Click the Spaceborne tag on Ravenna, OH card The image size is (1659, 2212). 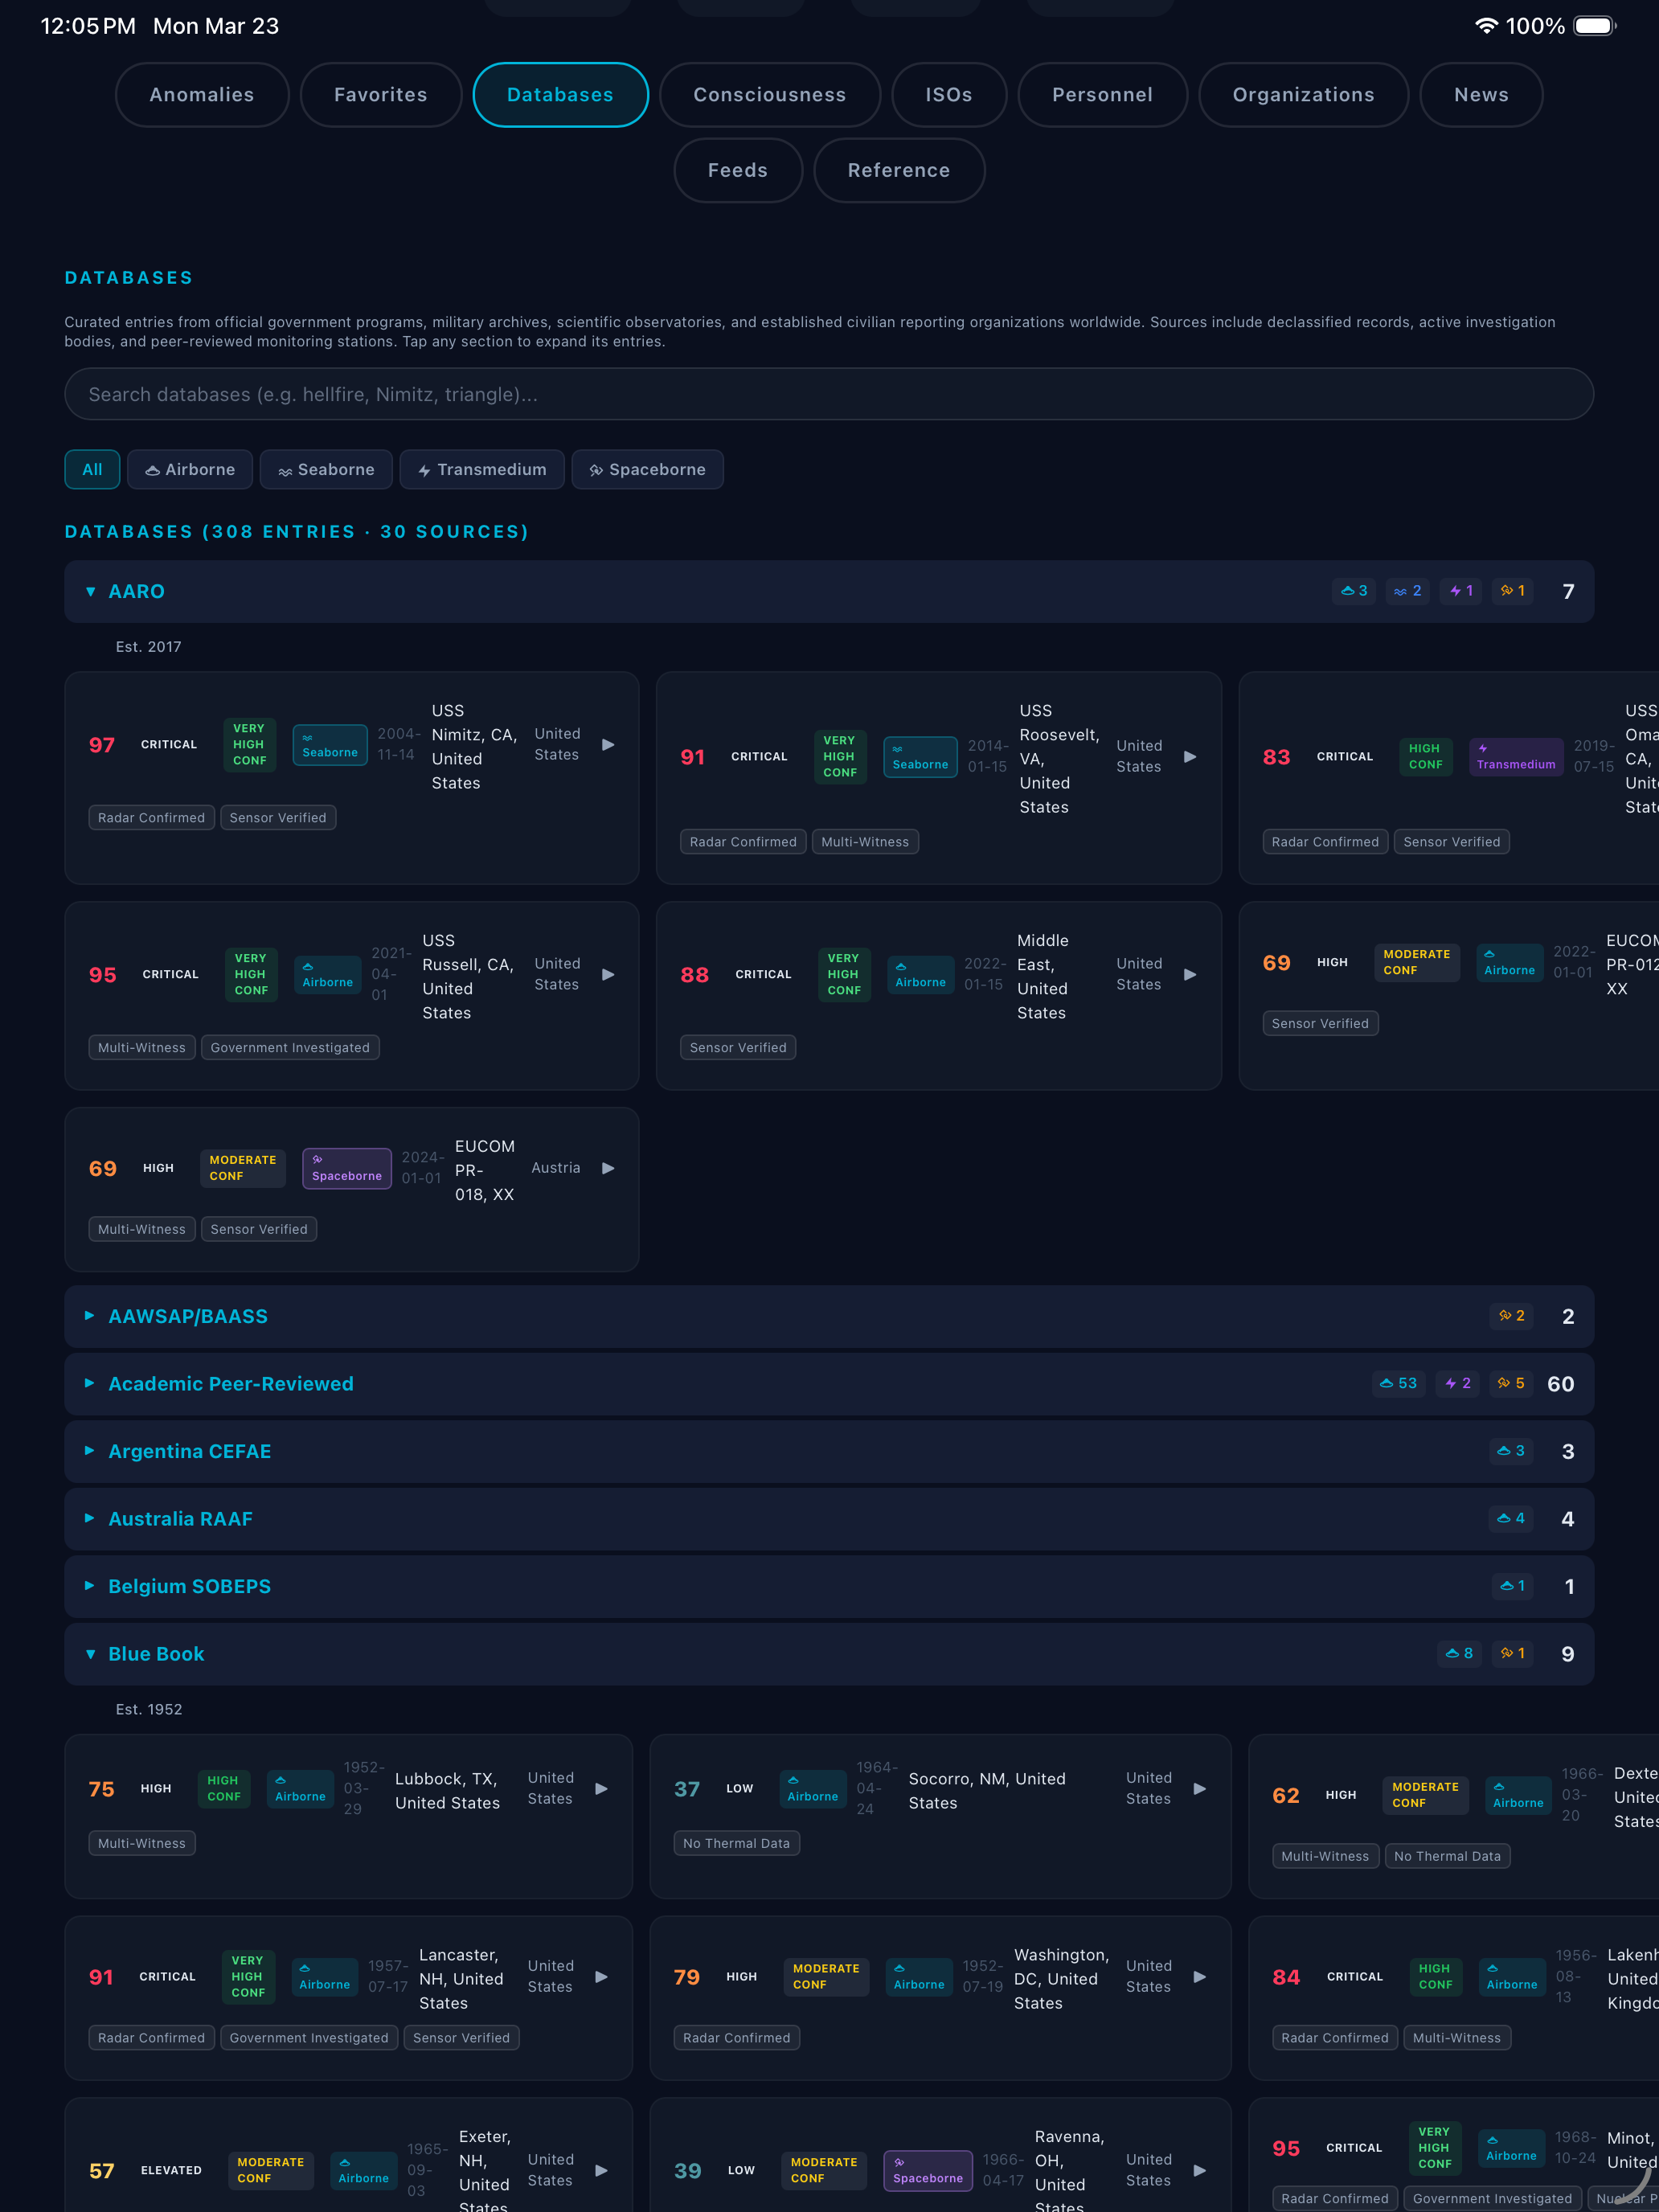coord(928,2170)
